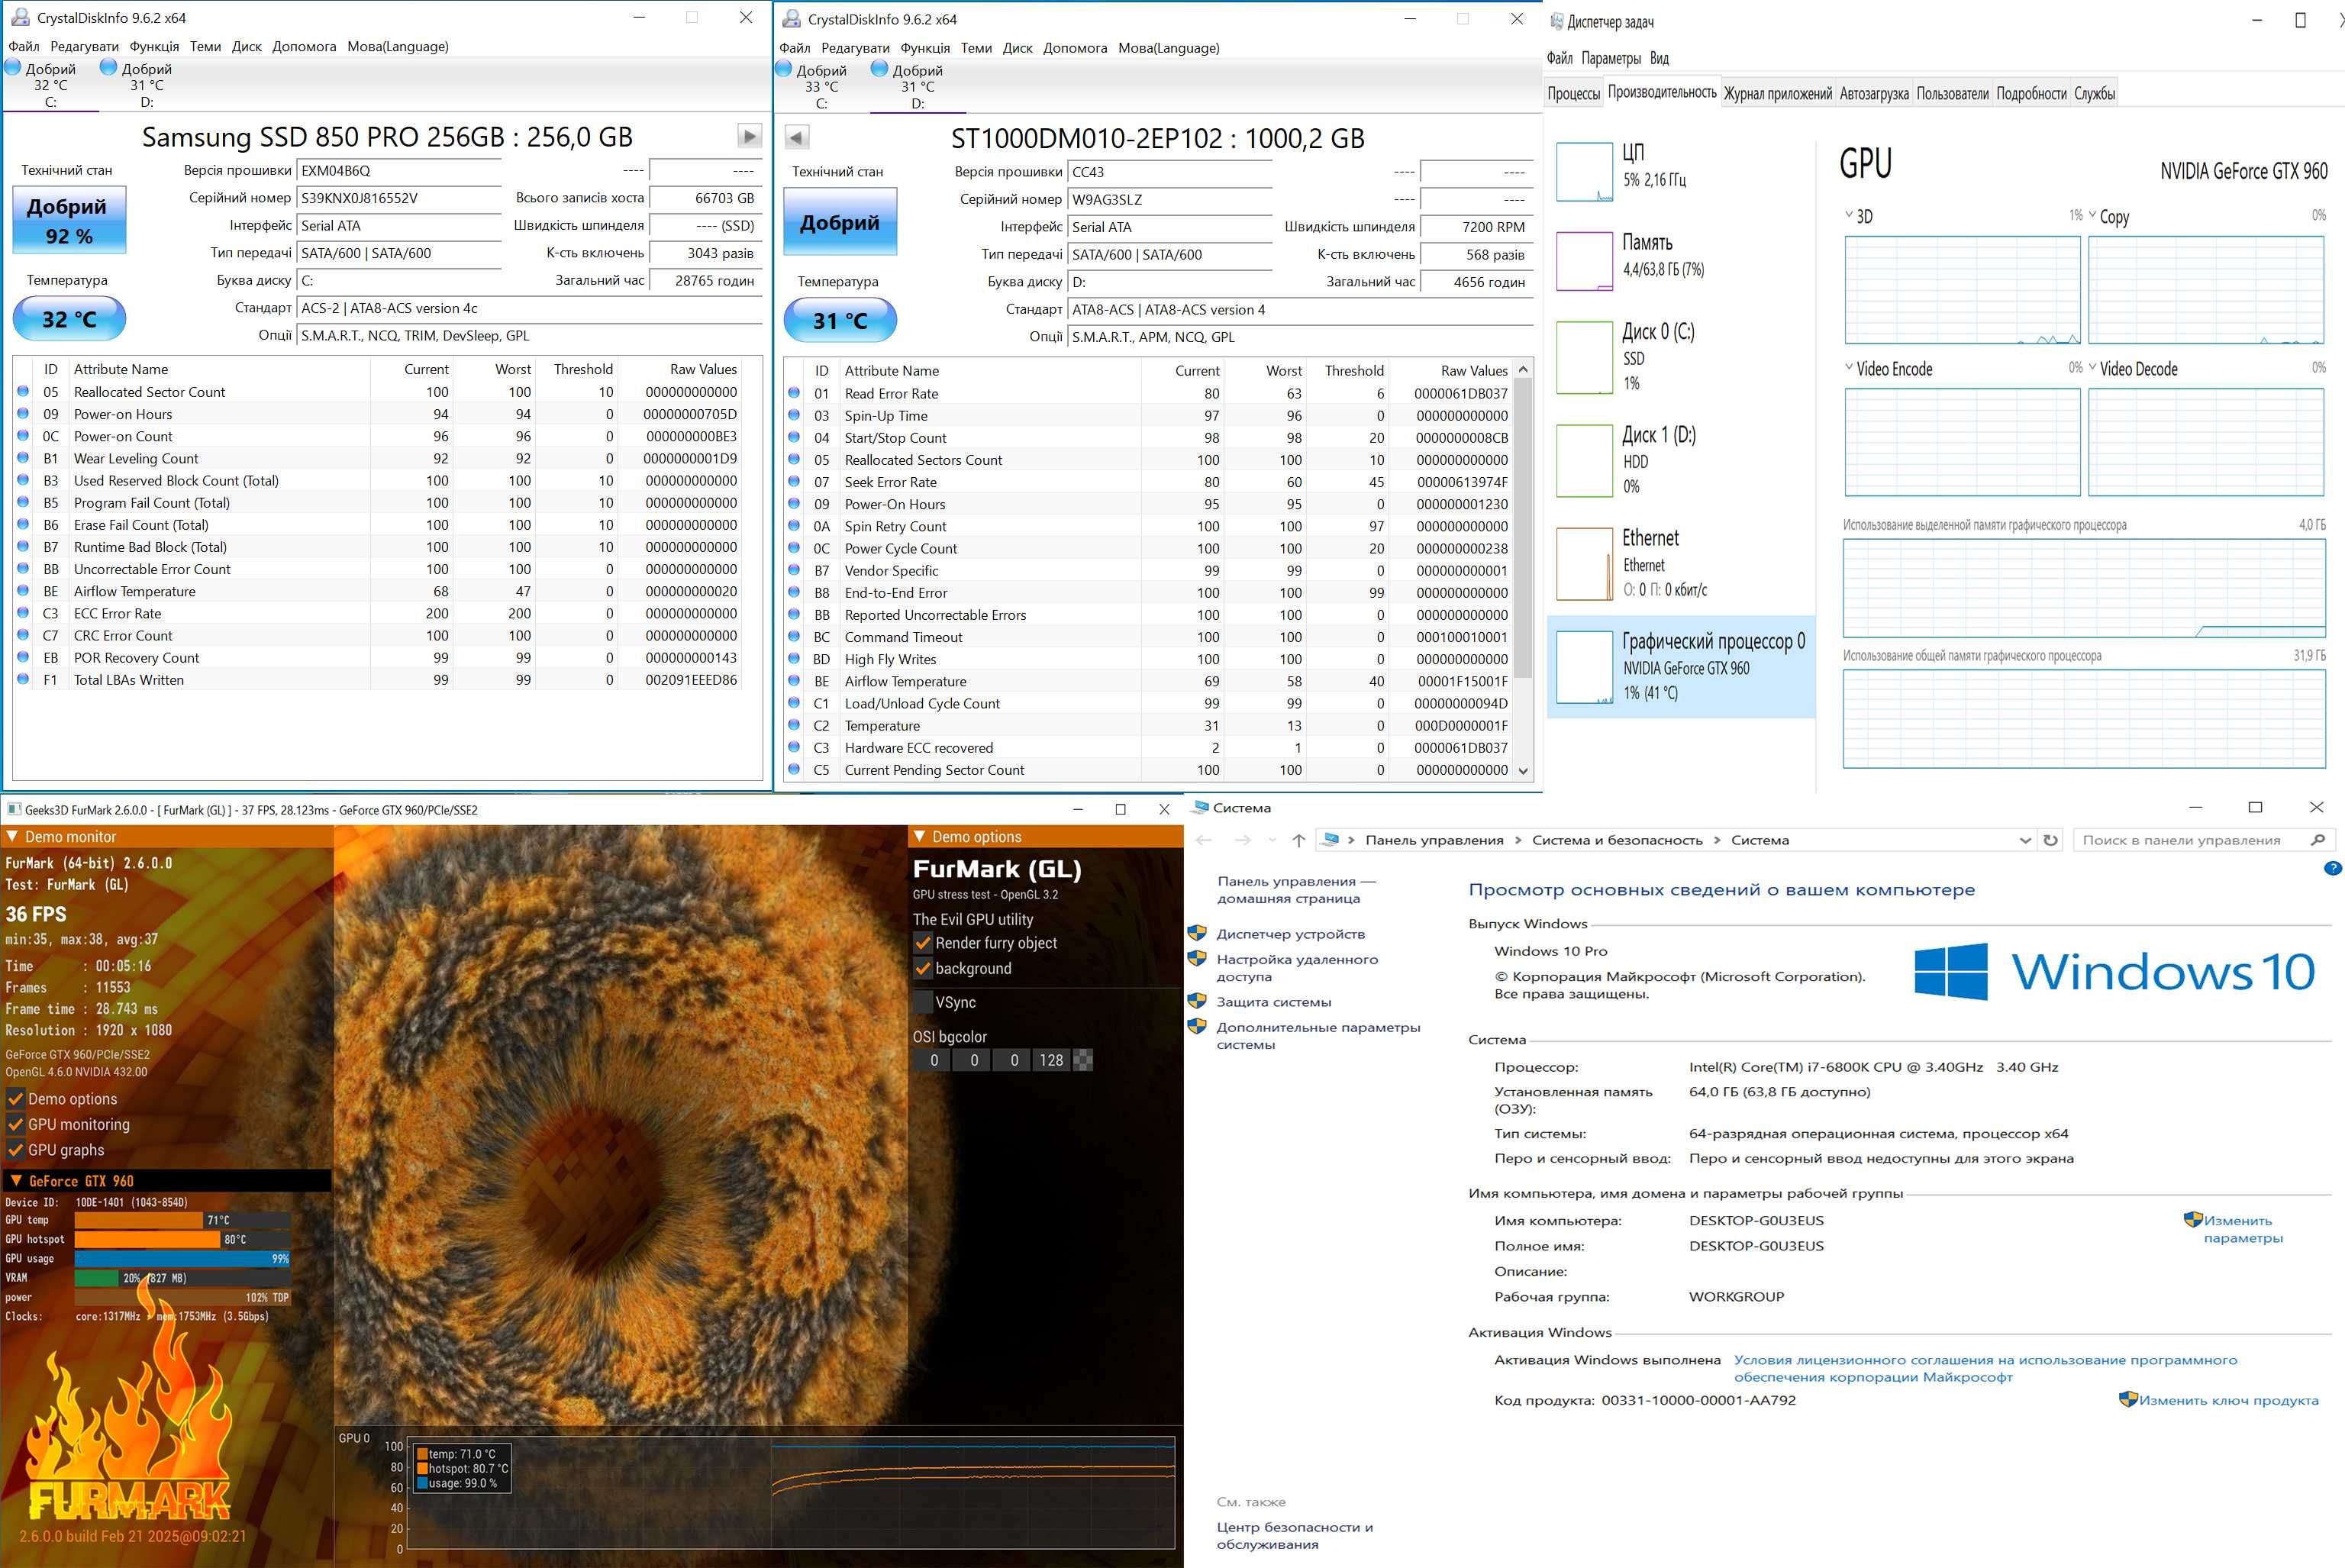2345x1568 pixels.
Task: Open Дополнительные параметры системы link
Action: [1318, 1035]
